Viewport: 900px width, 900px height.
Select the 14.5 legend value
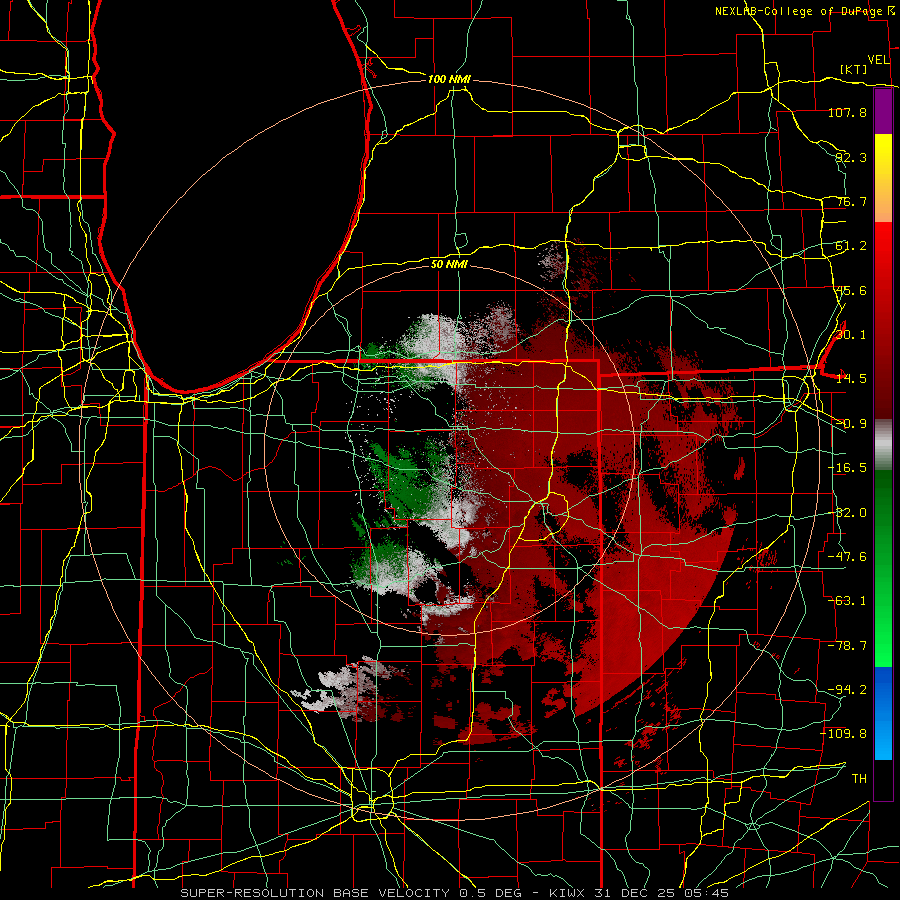coord(851,379)
